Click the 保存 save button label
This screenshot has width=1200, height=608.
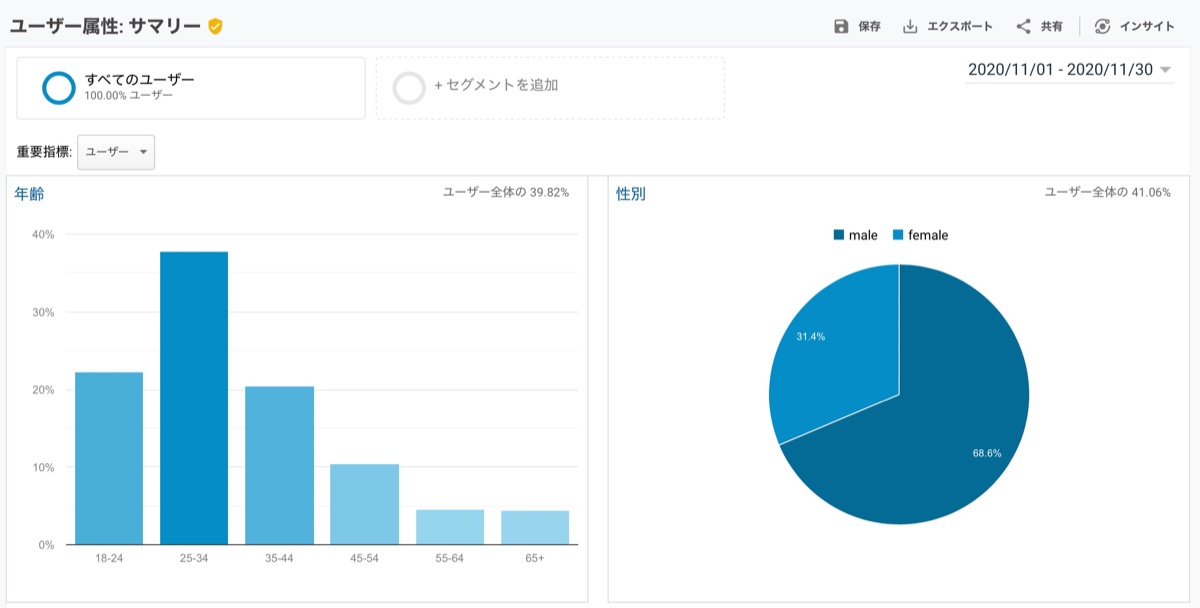(x=869, y=27)
